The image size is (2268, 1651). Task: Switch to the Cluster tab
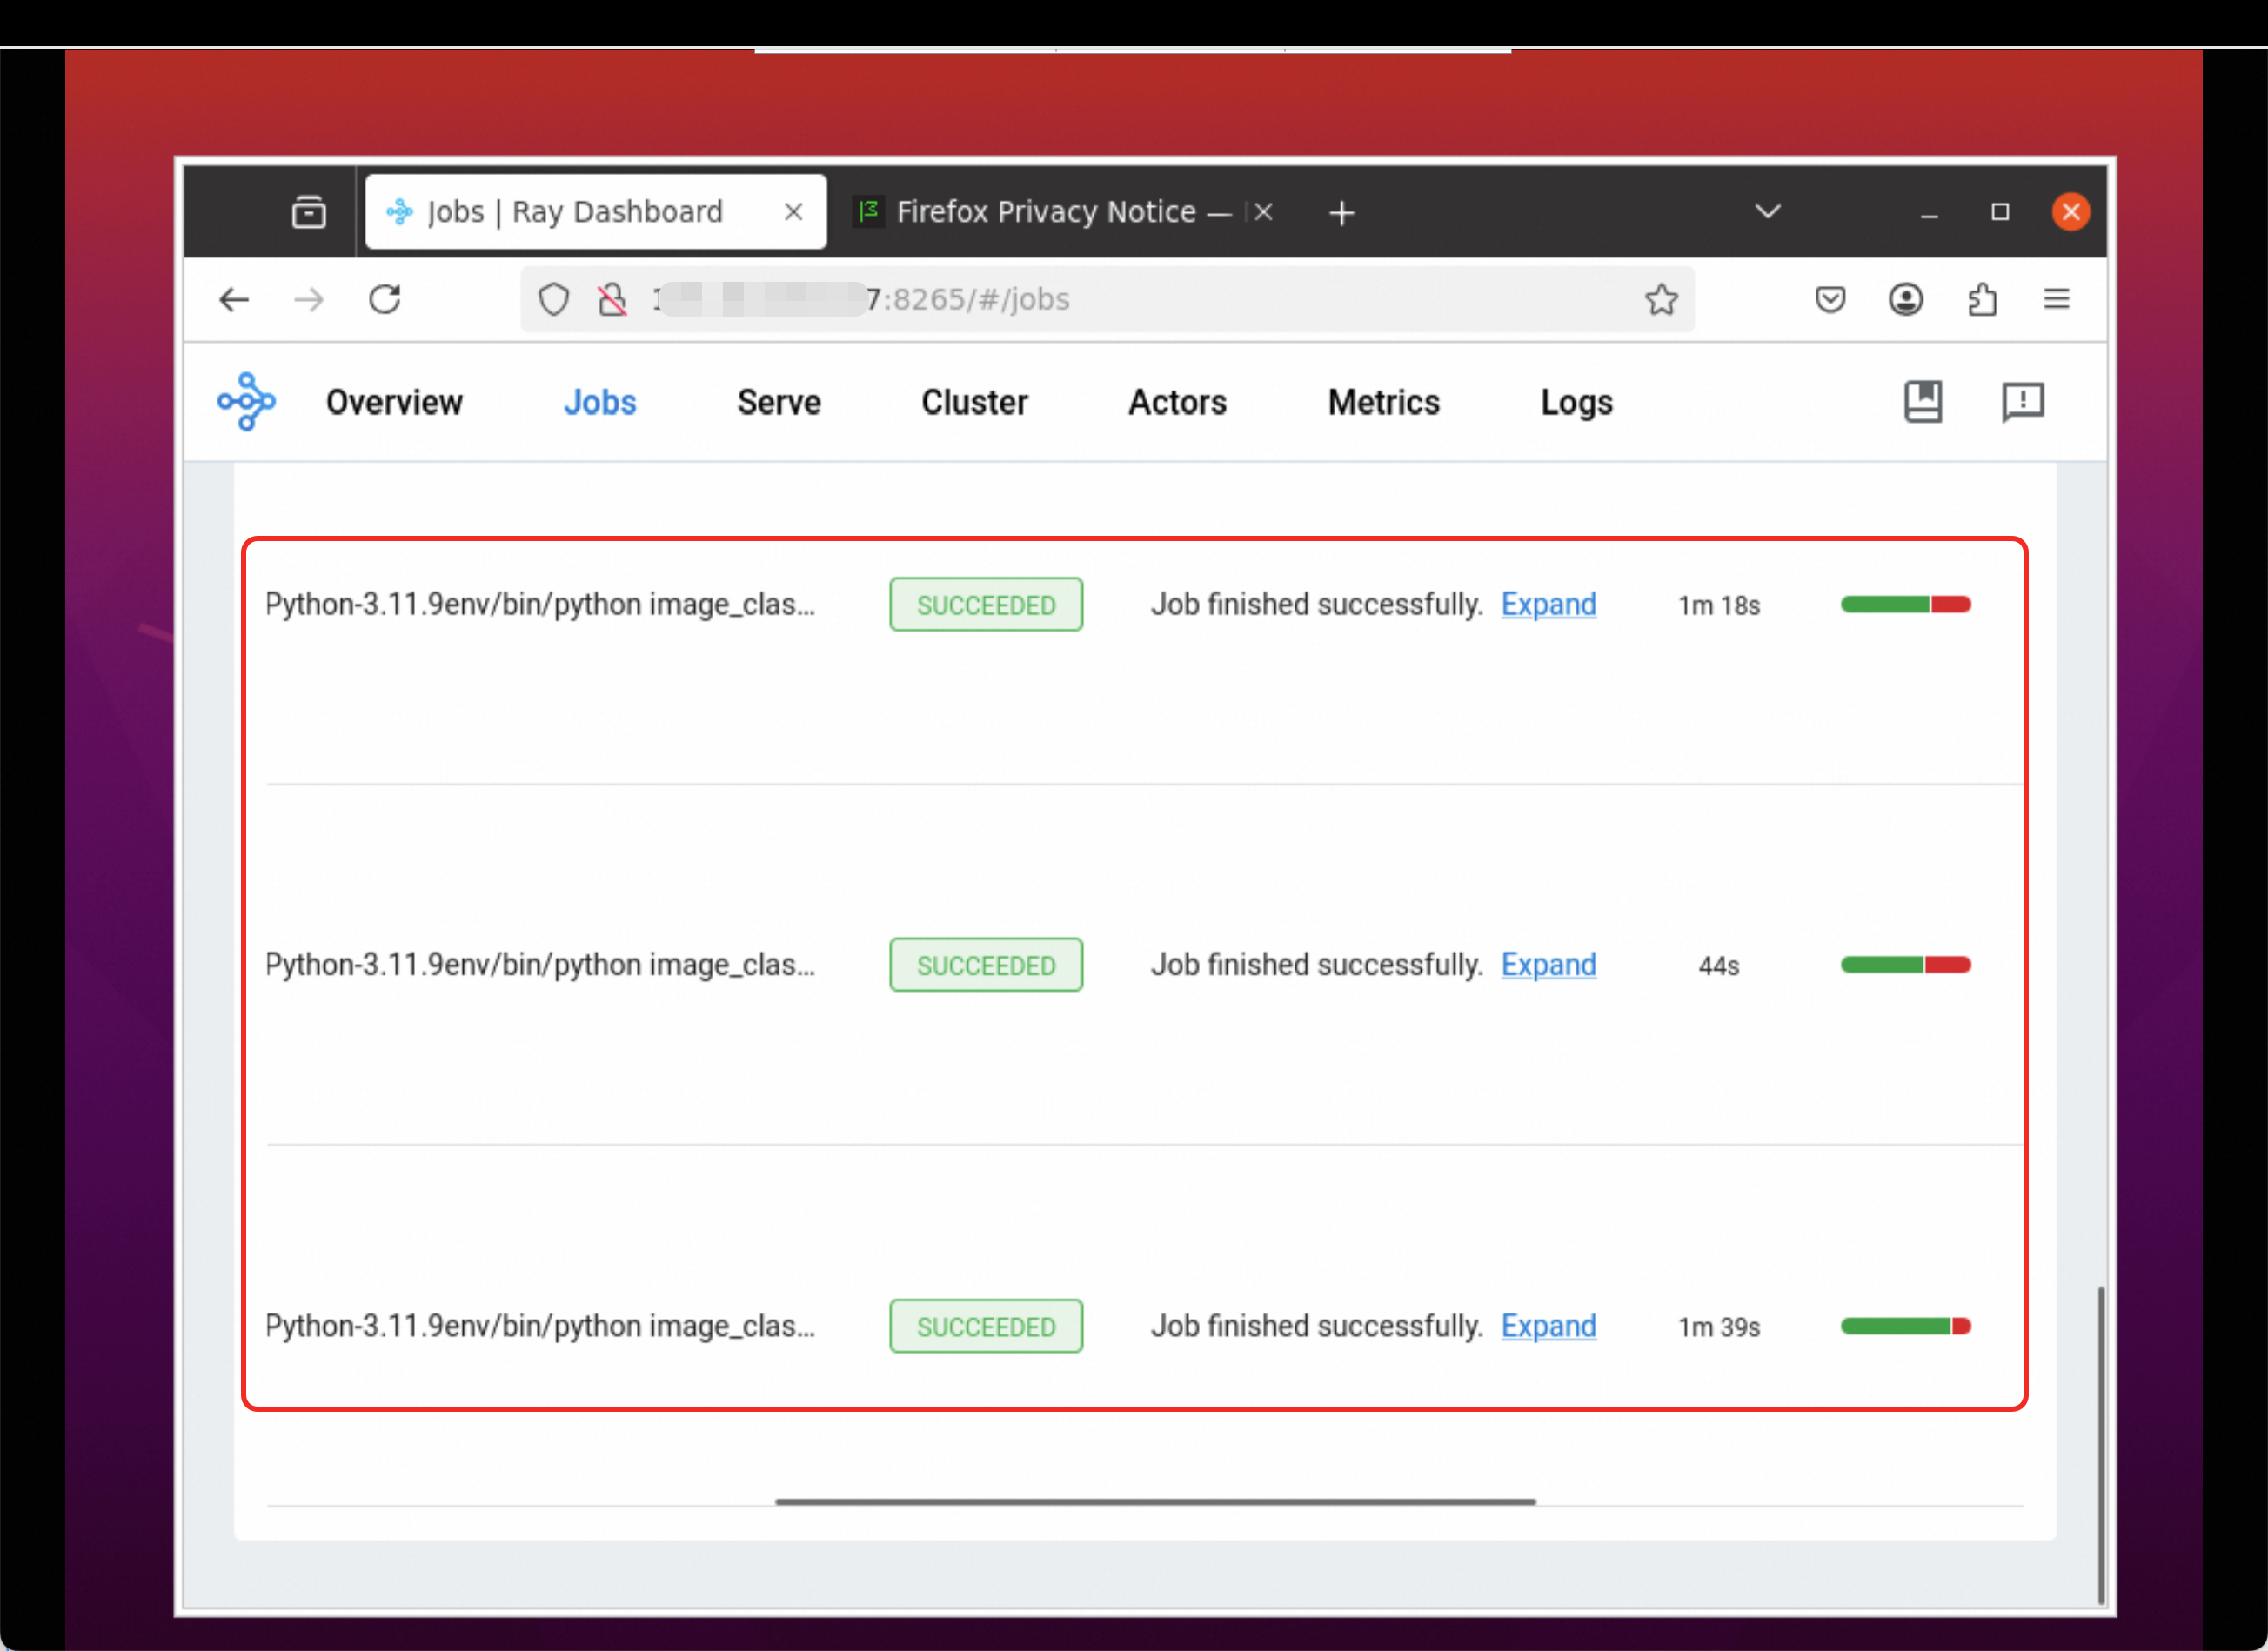[x=974, y=402]
